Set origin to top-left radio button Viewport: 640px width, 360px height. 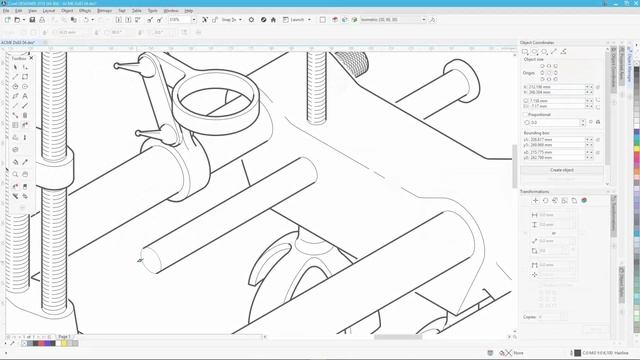tap(542, 66)
